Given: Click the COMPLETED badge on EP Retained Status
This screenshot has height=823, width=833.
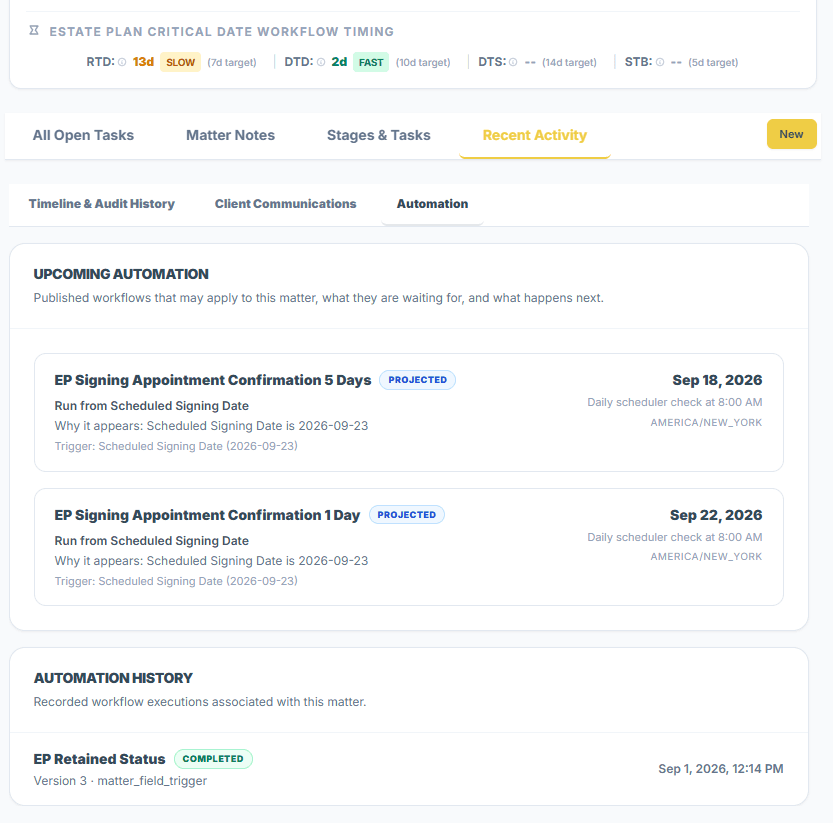Looking at the screenshot, I should click(x=213, y=759).
